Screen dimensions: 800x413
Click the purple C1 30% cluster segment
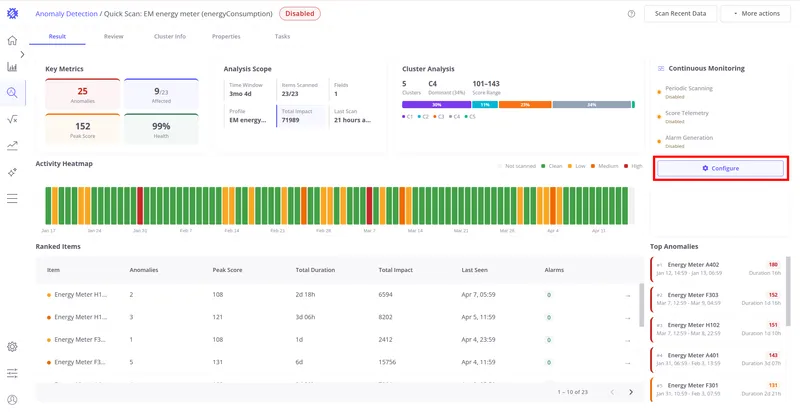point(436,105)
